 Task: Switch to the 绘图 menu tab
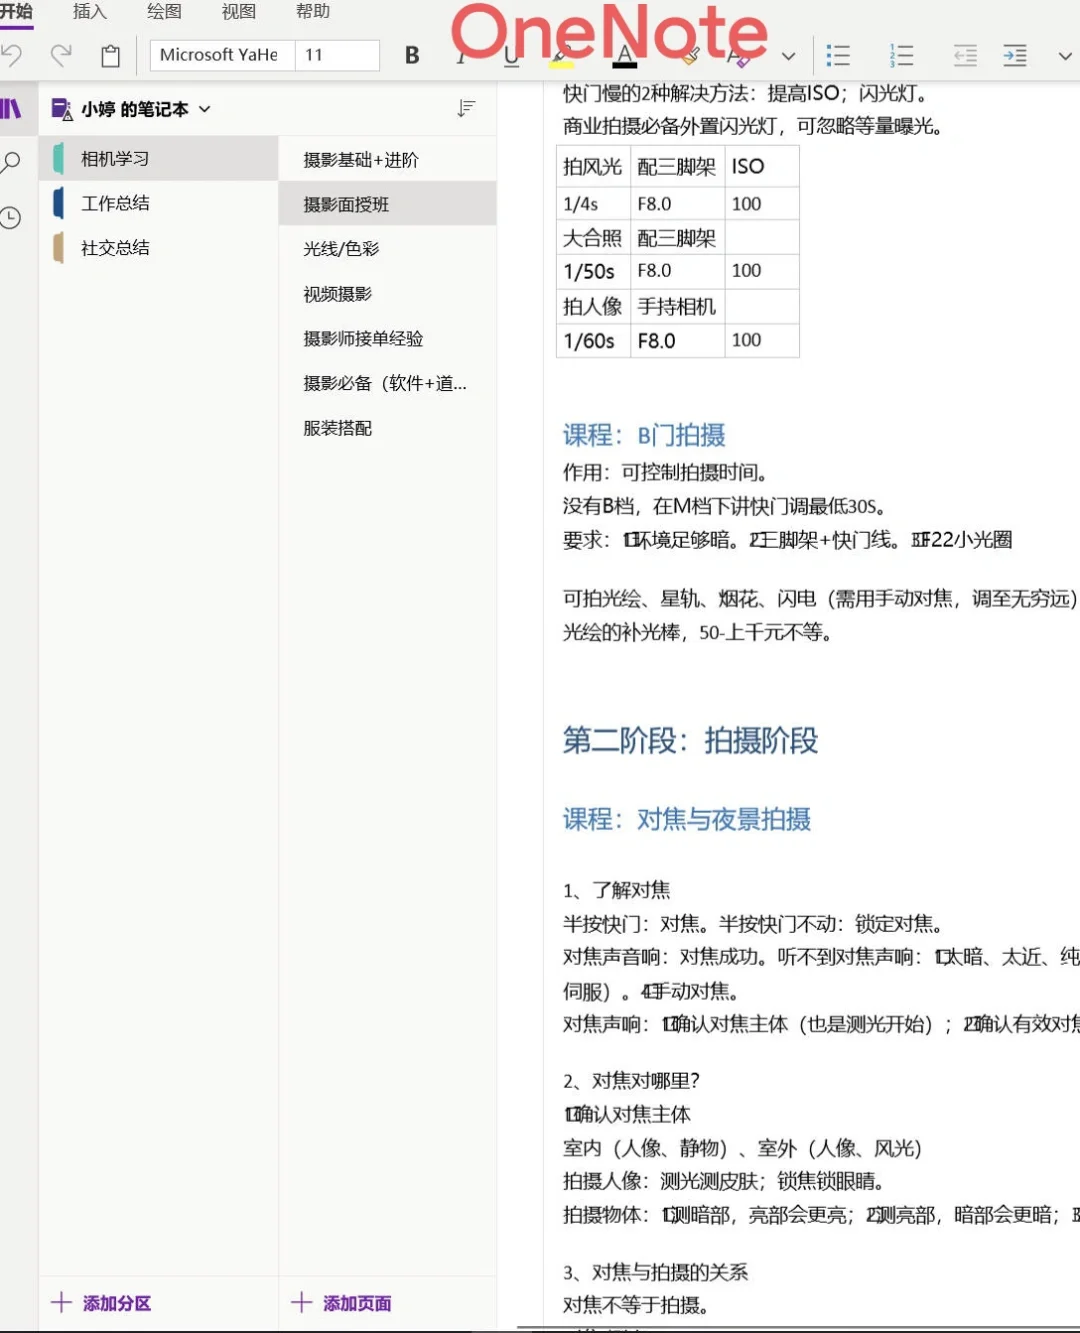point(162,12)
